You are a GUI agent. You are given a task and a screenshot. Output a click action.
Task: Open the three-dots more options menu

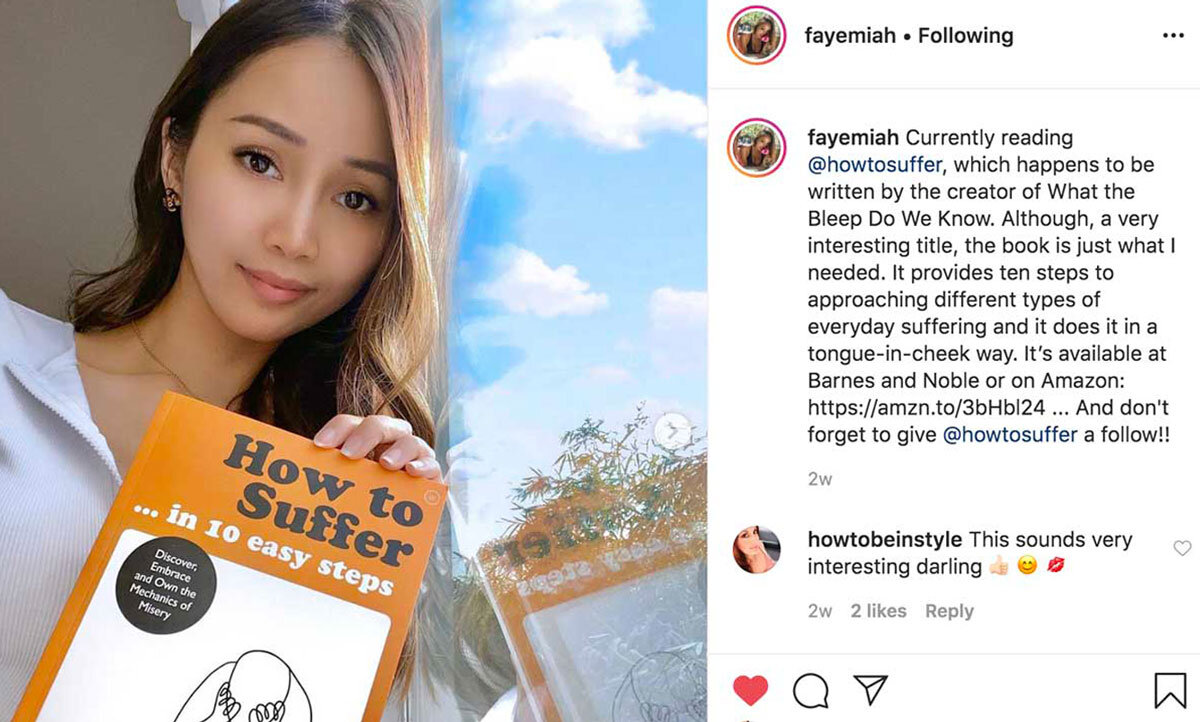tap(1173, 36)
